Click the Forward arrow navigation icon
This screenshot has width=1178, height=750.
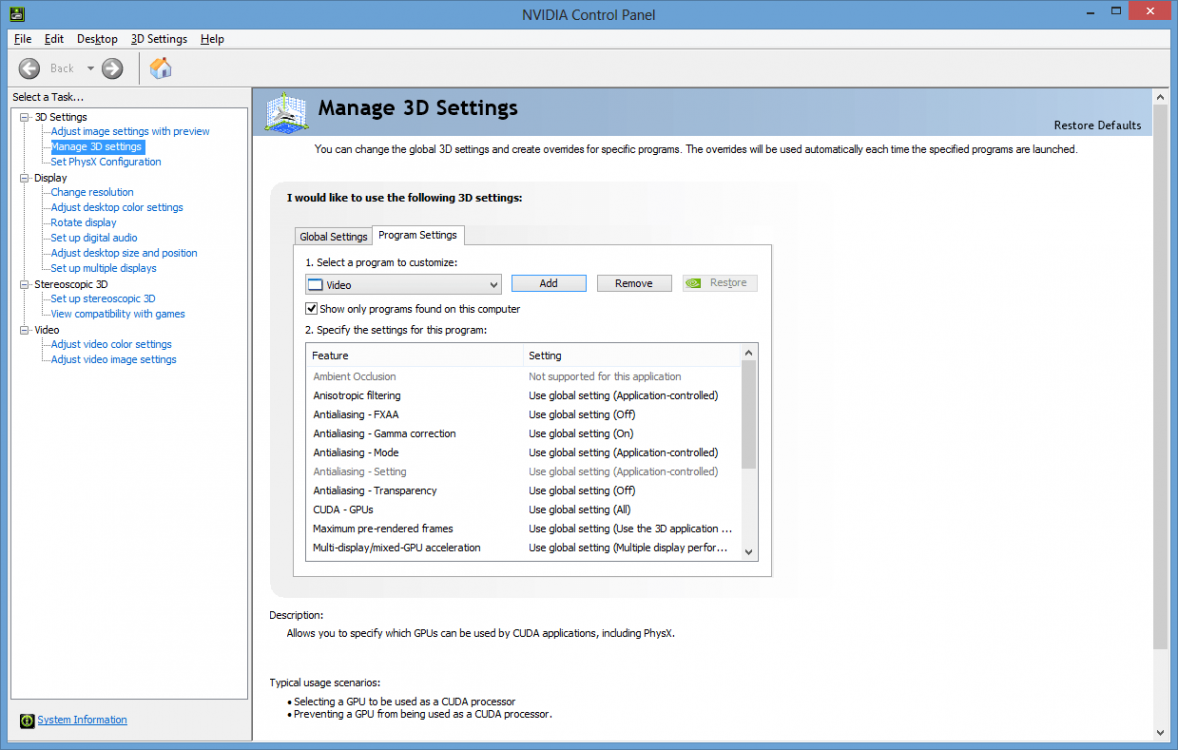coord(113,68)
